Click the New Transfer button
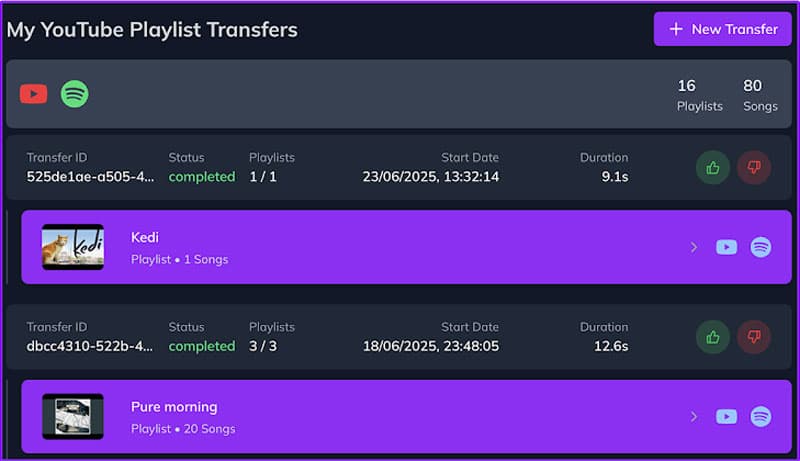This screenshot has width=800, height=461. pyautogui.click(x=722, y=29)
